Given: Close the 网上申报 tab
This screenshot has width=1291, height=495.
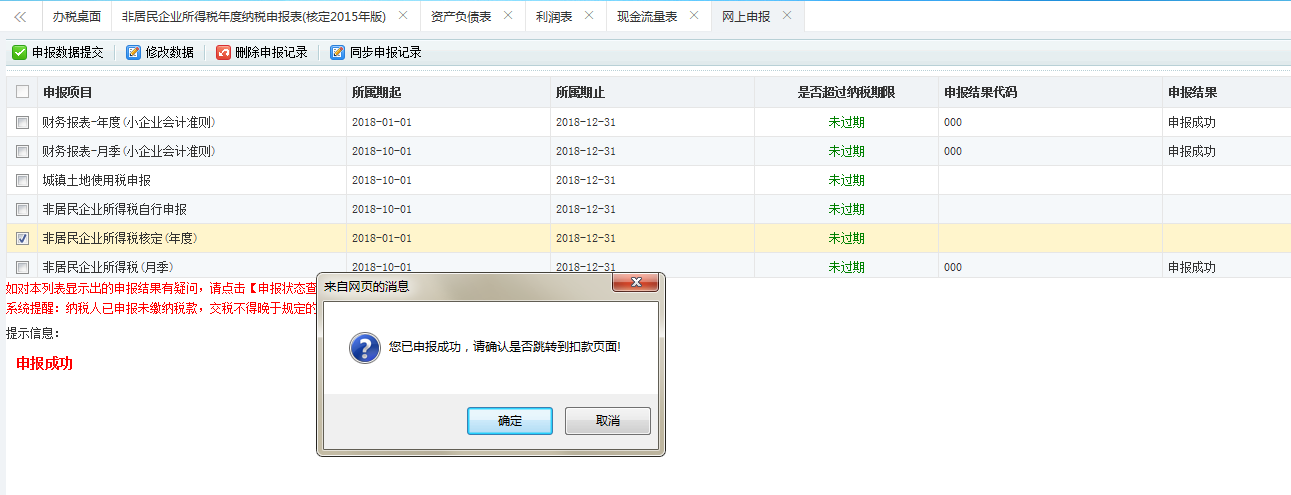Looking at the screenshot, I should pos(786,16).
